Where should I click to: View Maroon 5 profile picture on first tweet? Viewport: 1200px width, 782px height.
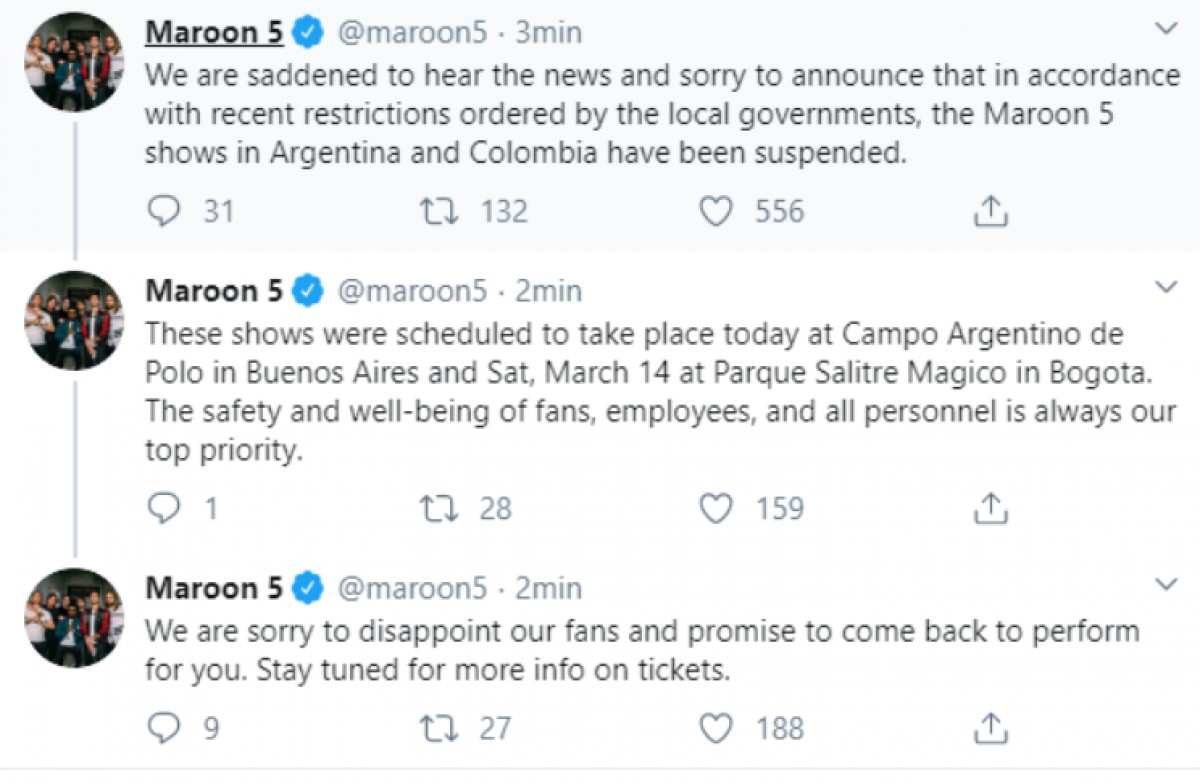coord(74,61)
